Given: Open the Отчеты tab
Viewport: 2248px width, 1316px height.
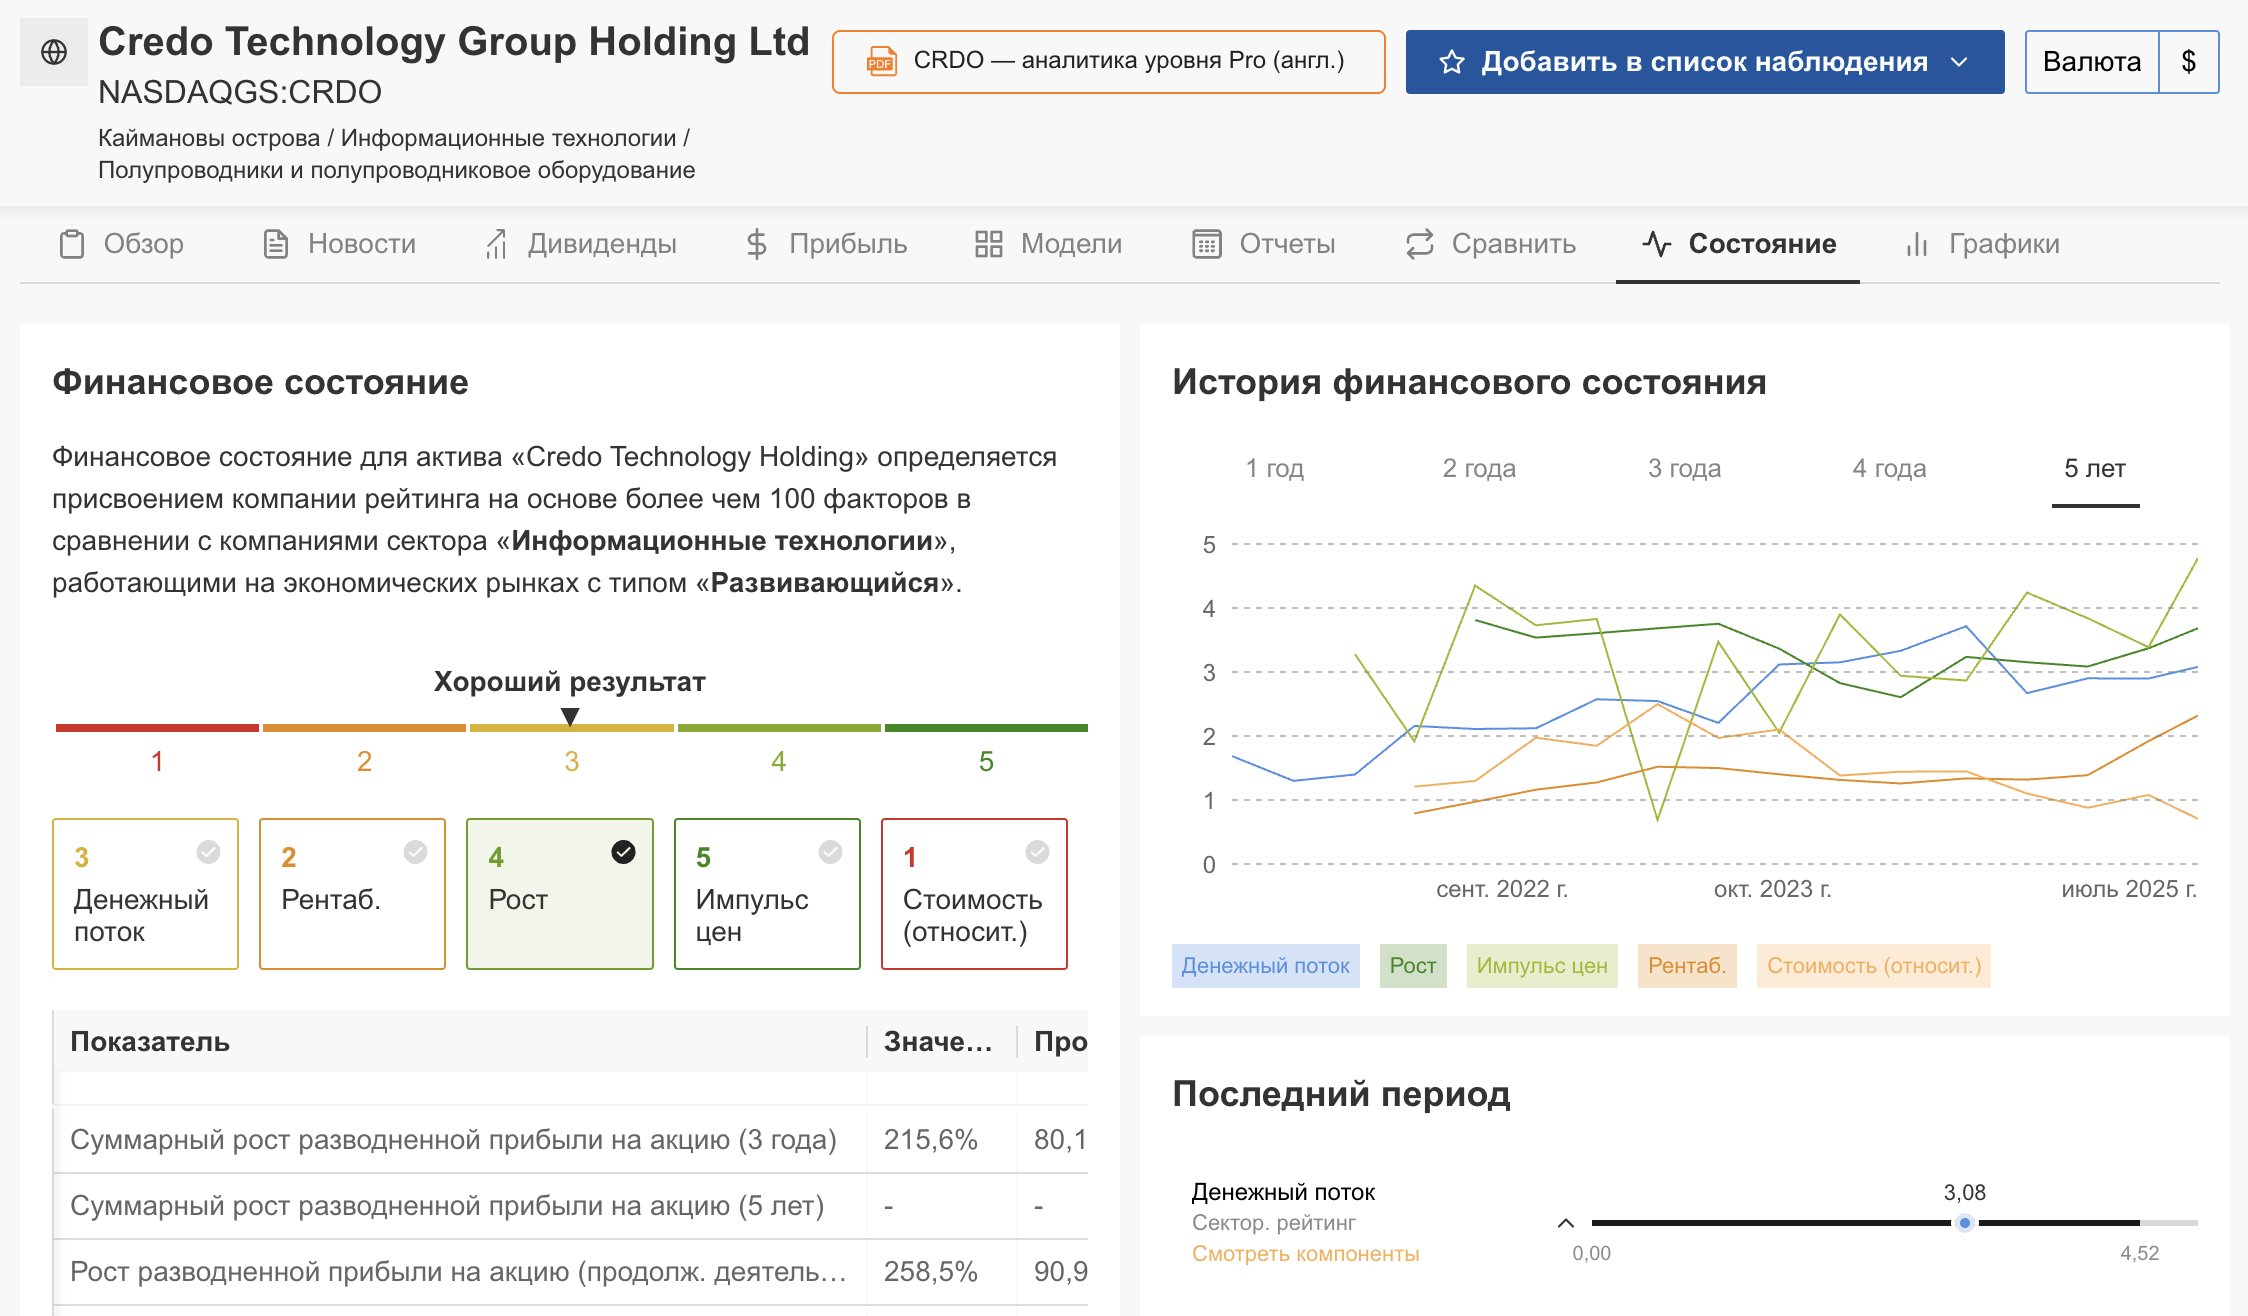Looking at the screenshot, I should pos(1264,244).
